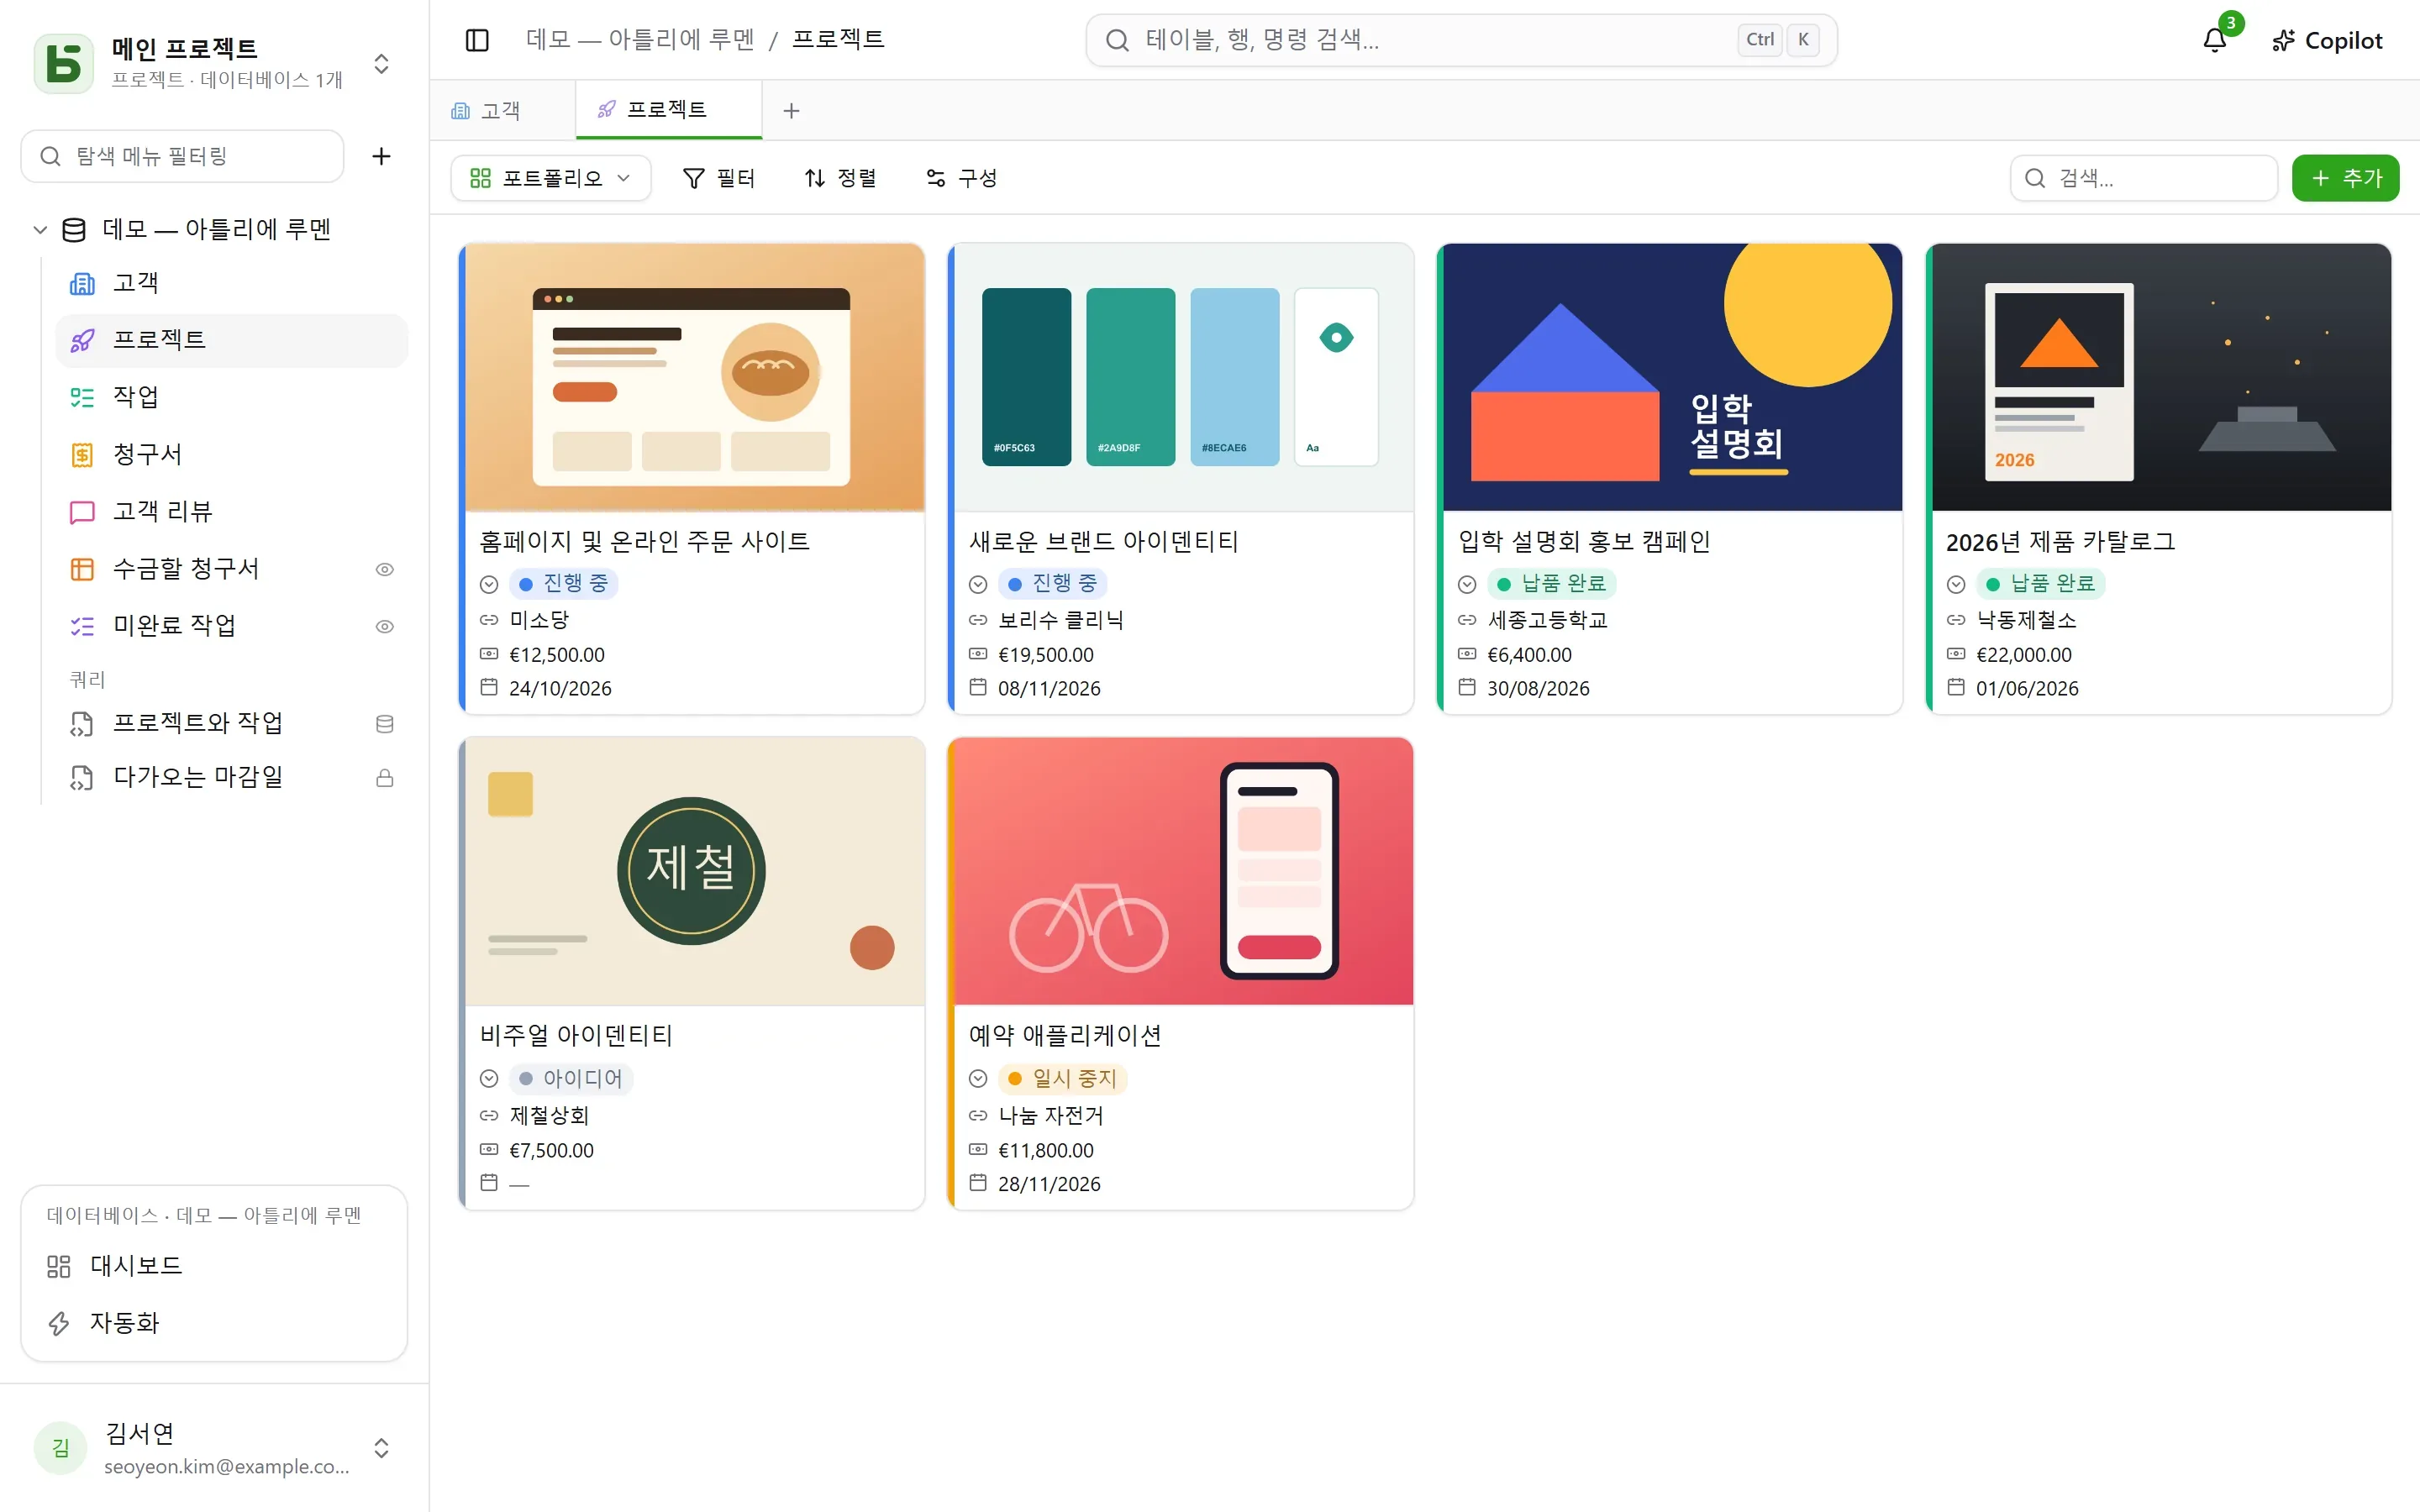Collapse the 데모 — 아틀리에 루멘 tree
This screenshot has width=2420, height=1512.
pyautogui.click(x=40, y=229)
